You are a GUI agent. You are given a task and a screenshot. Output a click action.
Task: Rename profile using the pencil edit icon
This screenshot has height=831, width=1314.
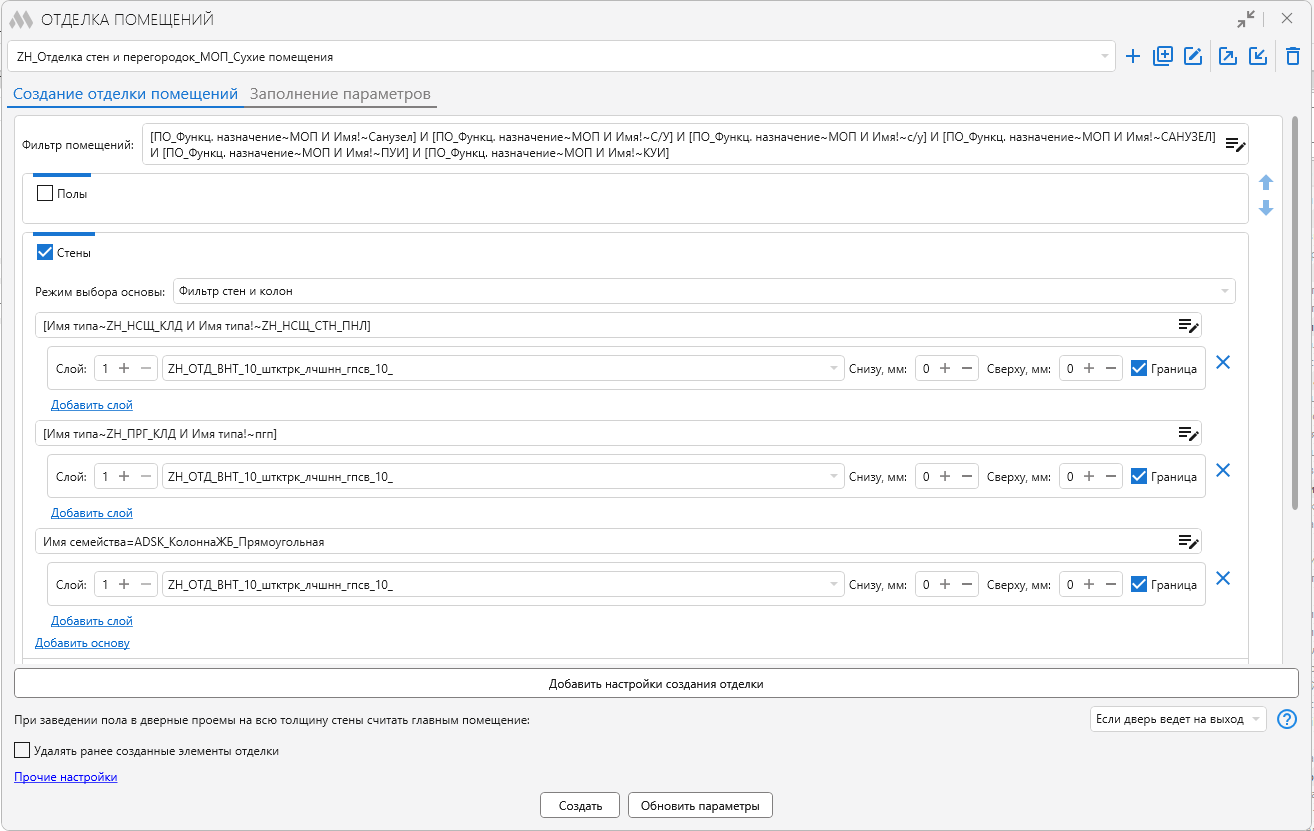click(x=1193, y=56)
